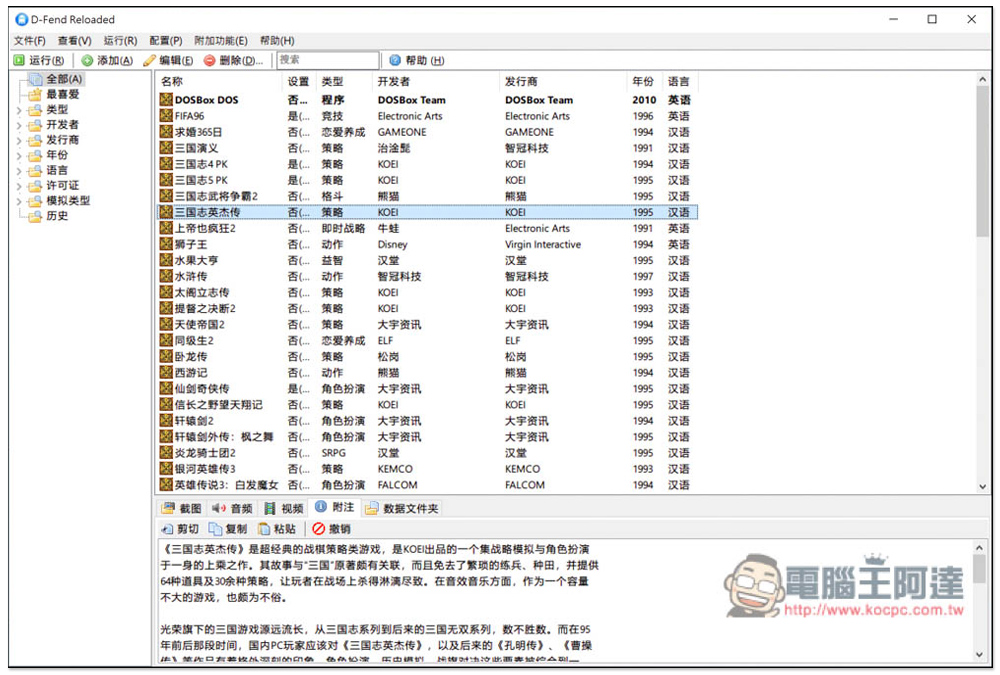Open the 附加功能(E) menu
The width and height of the screenshot is (1000, 675).
tap(220, 41)
